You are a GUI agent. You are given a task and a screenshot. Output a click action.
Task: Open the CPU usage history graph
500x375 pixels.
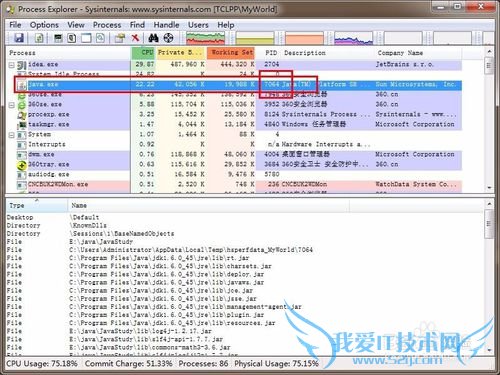(205, 38)
